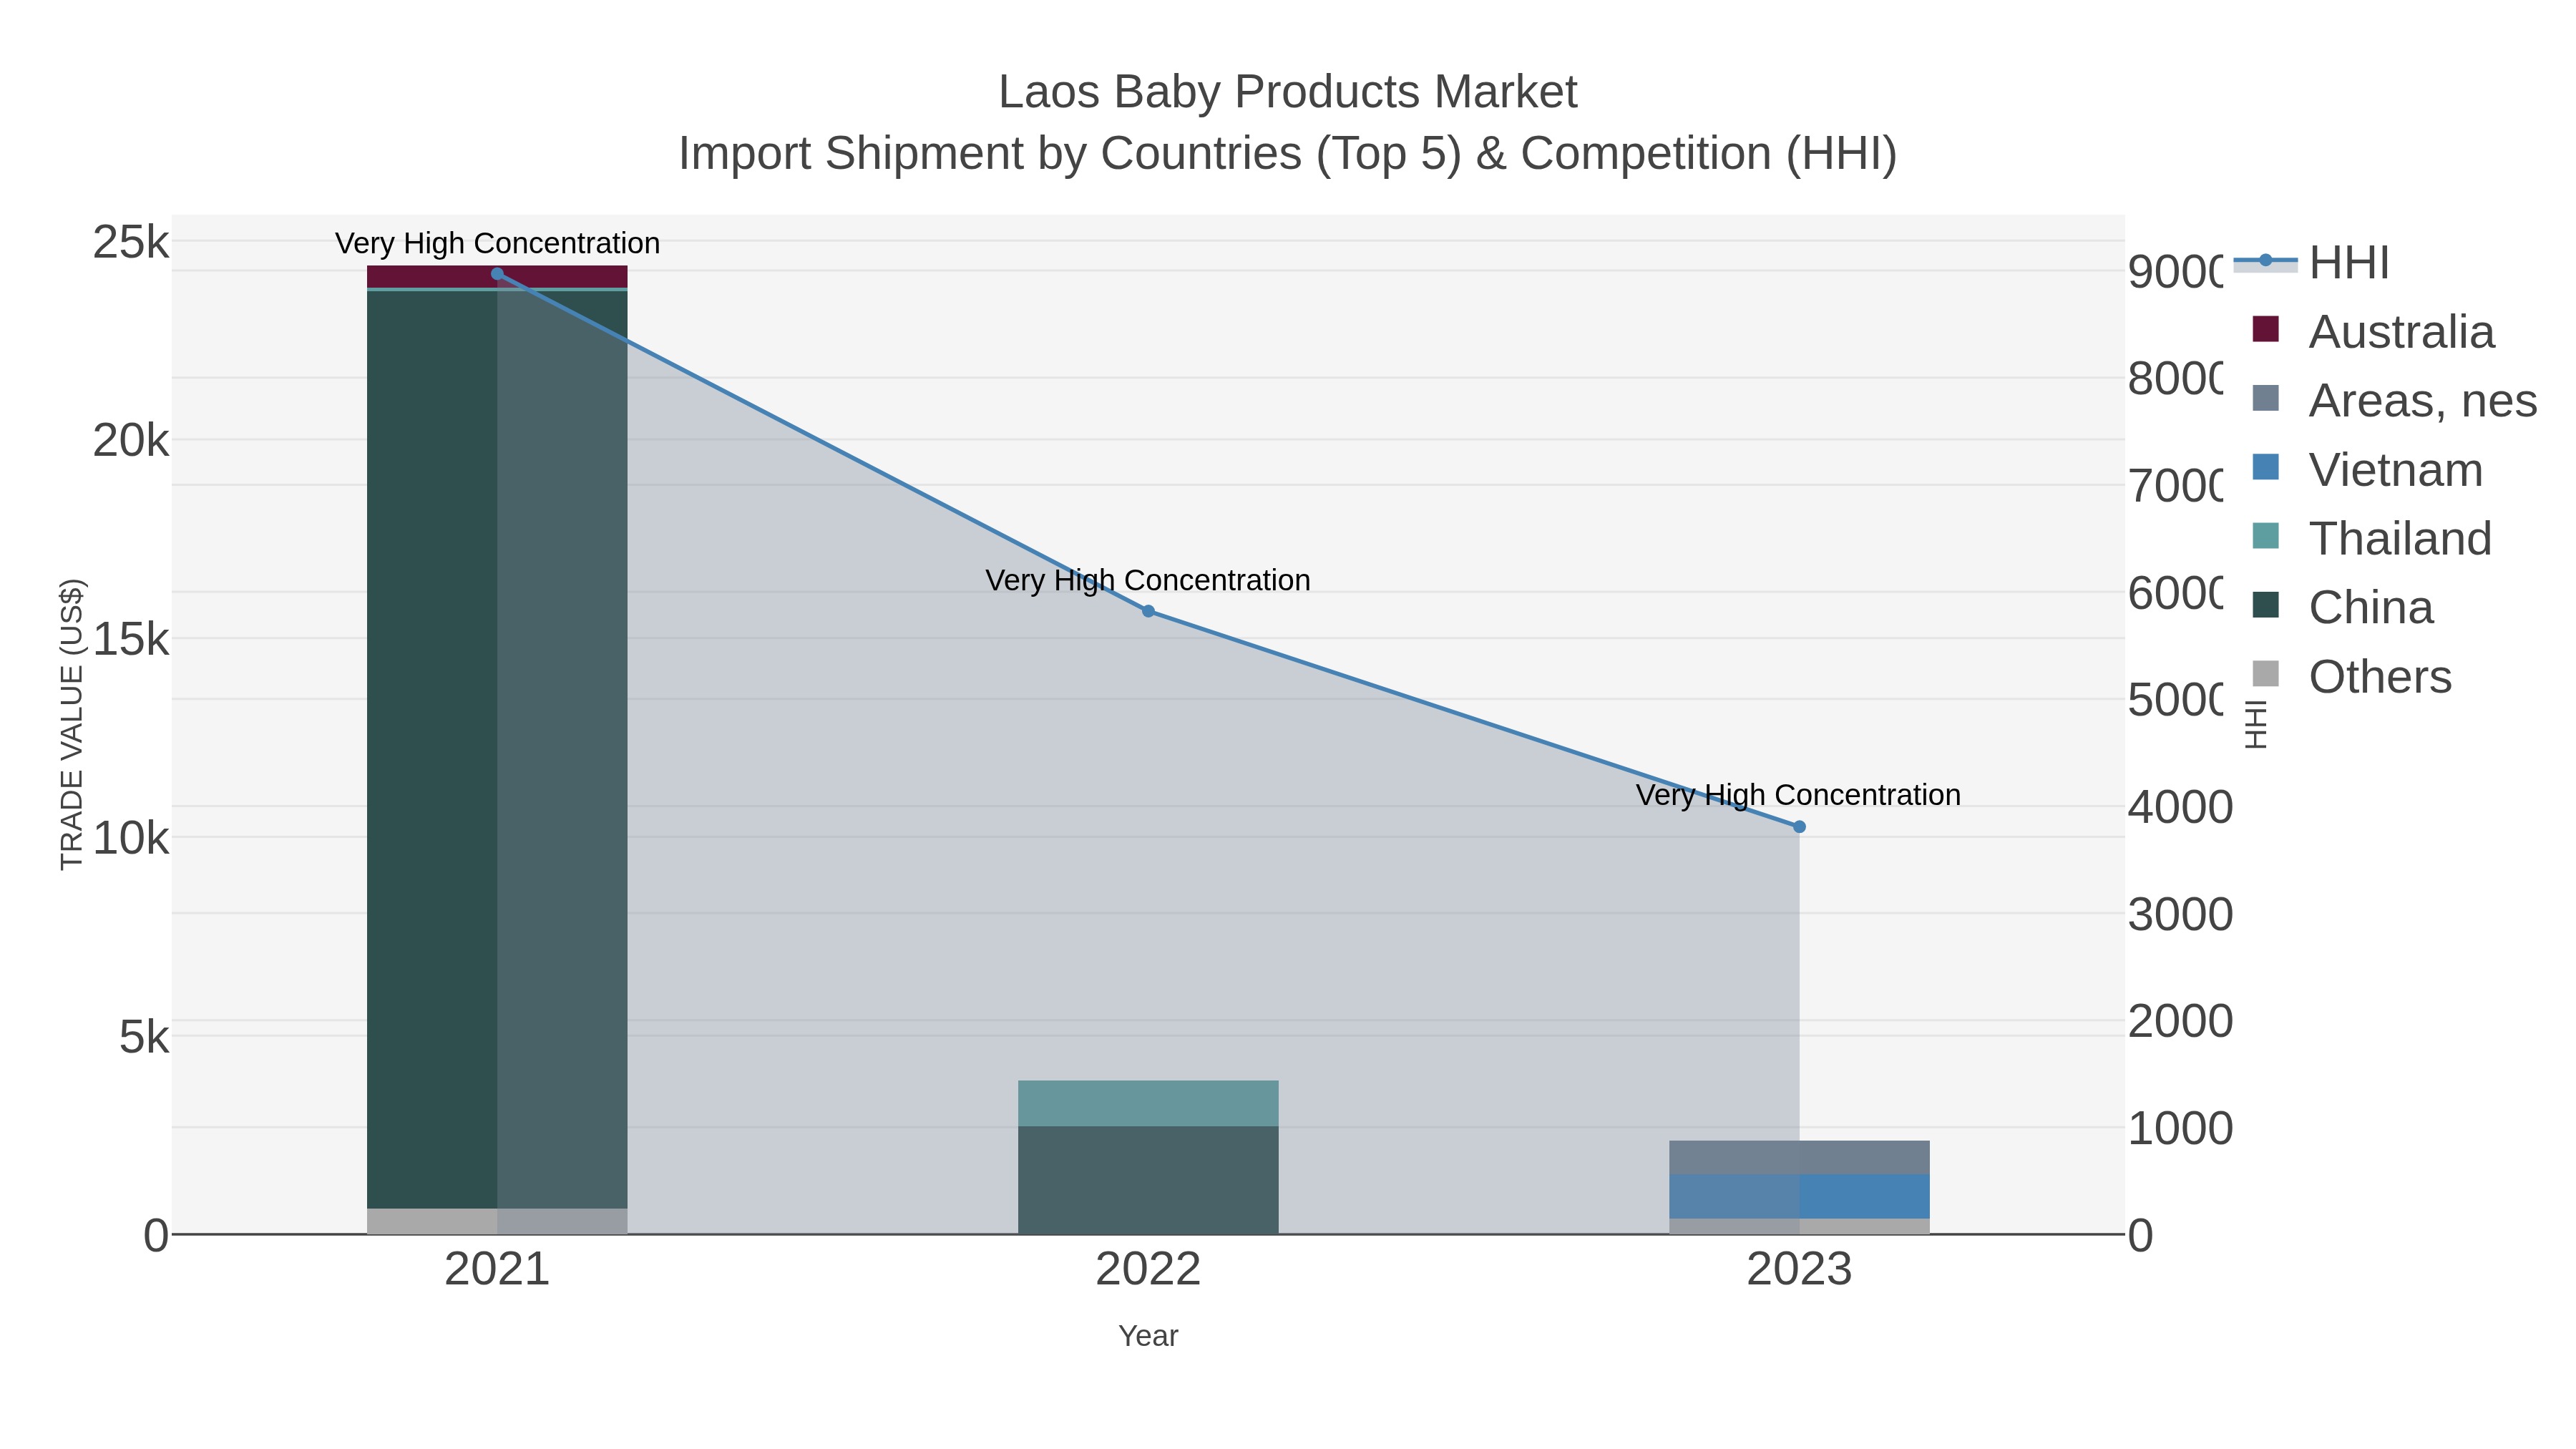
Task: Click the Thailand bar segment for 2022
Action: (1148, 1104)
